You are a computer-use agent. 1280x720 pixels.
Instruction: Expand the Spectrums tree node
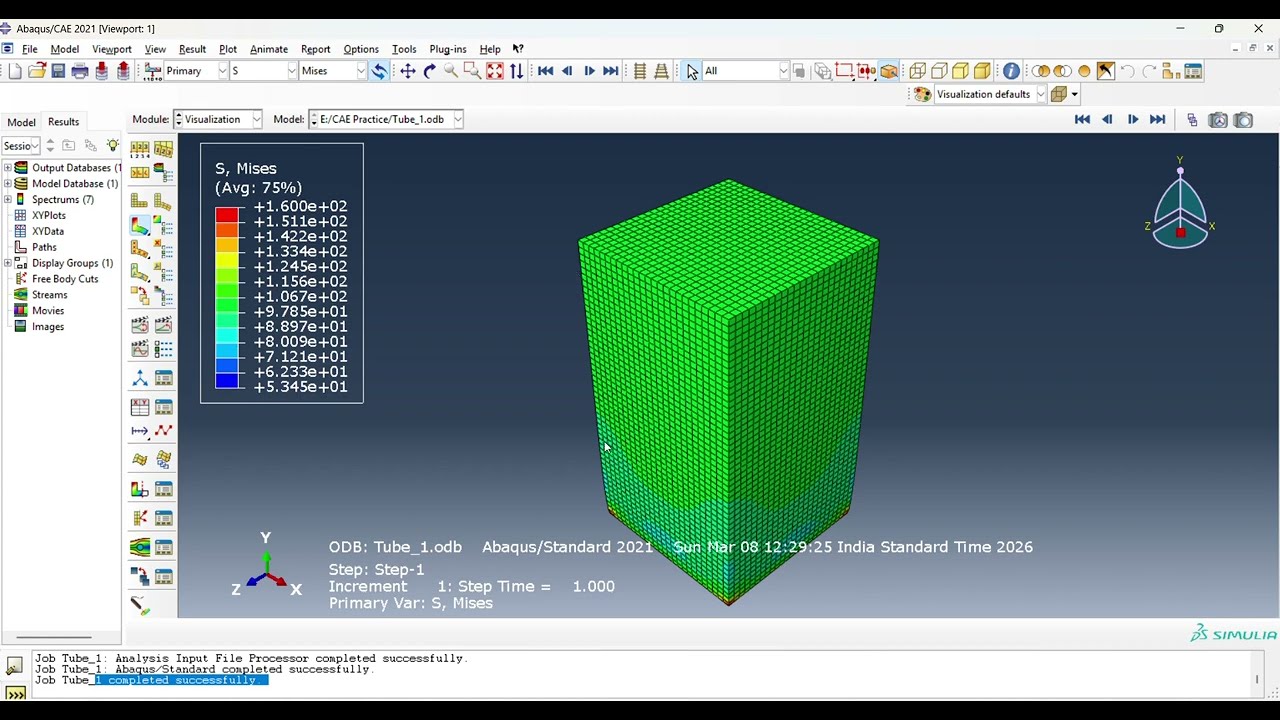tap(8, 200)
